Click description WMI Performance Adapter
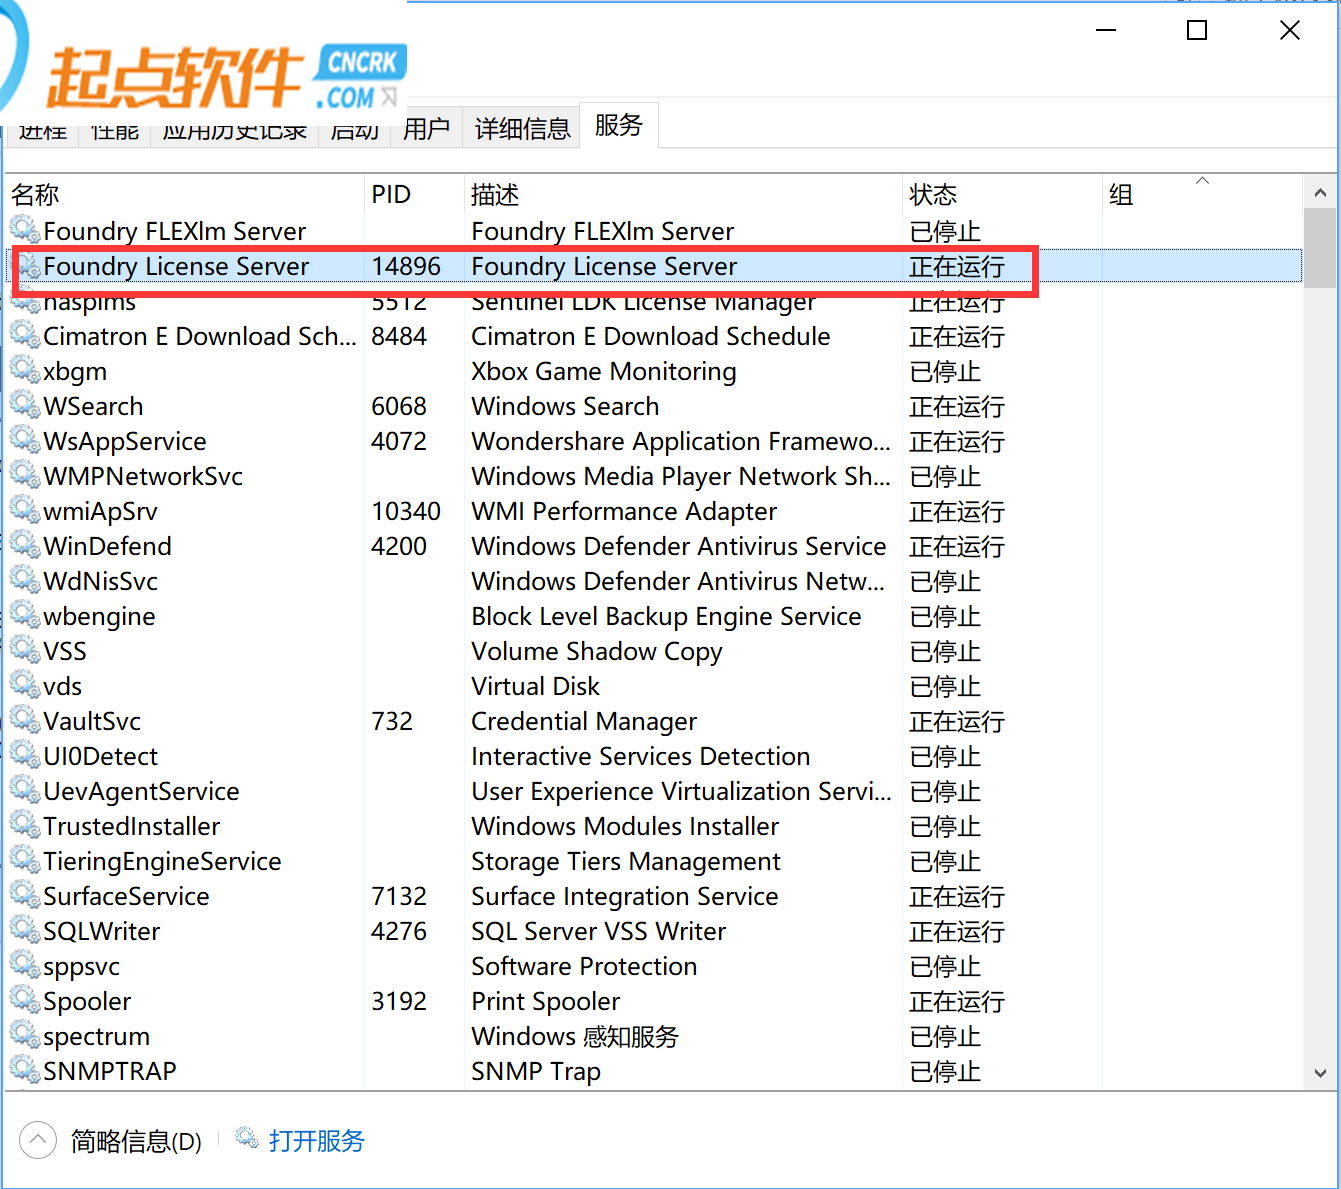Image resolution: width=1341 pixels, height=1189 pixels. click(624, 511)
